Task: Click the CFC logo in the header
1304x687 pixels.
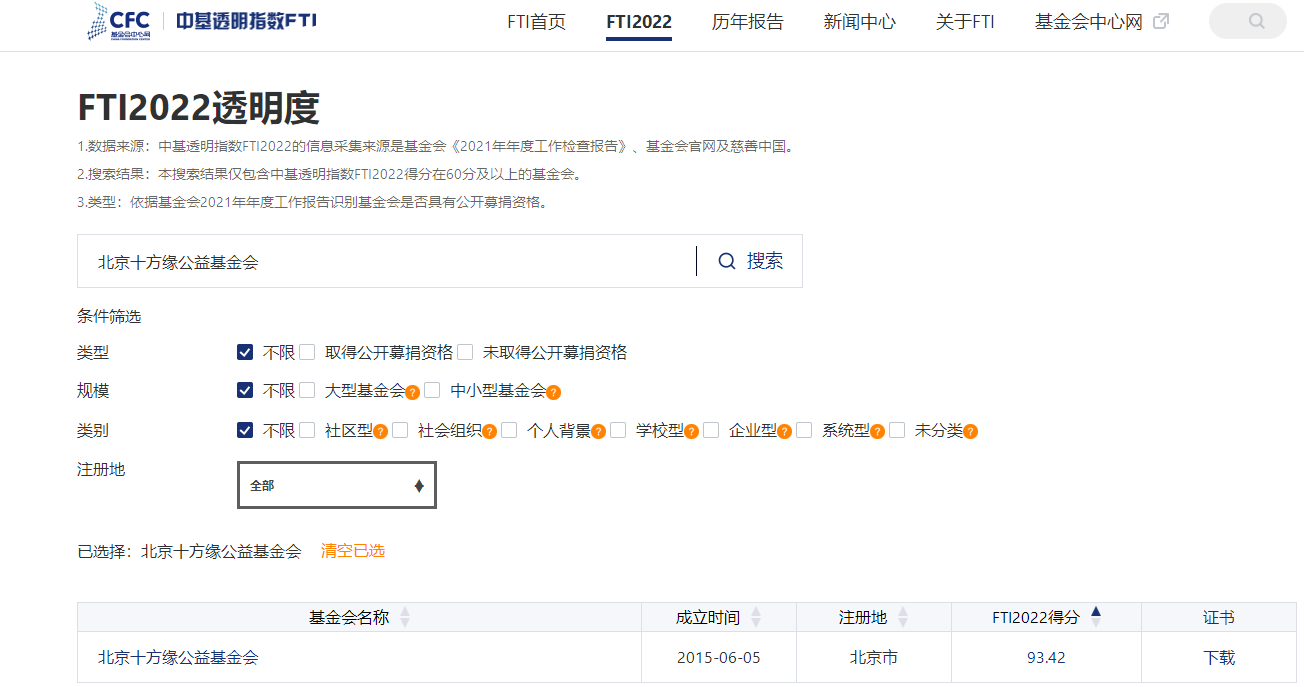Action: click(120, 21)
